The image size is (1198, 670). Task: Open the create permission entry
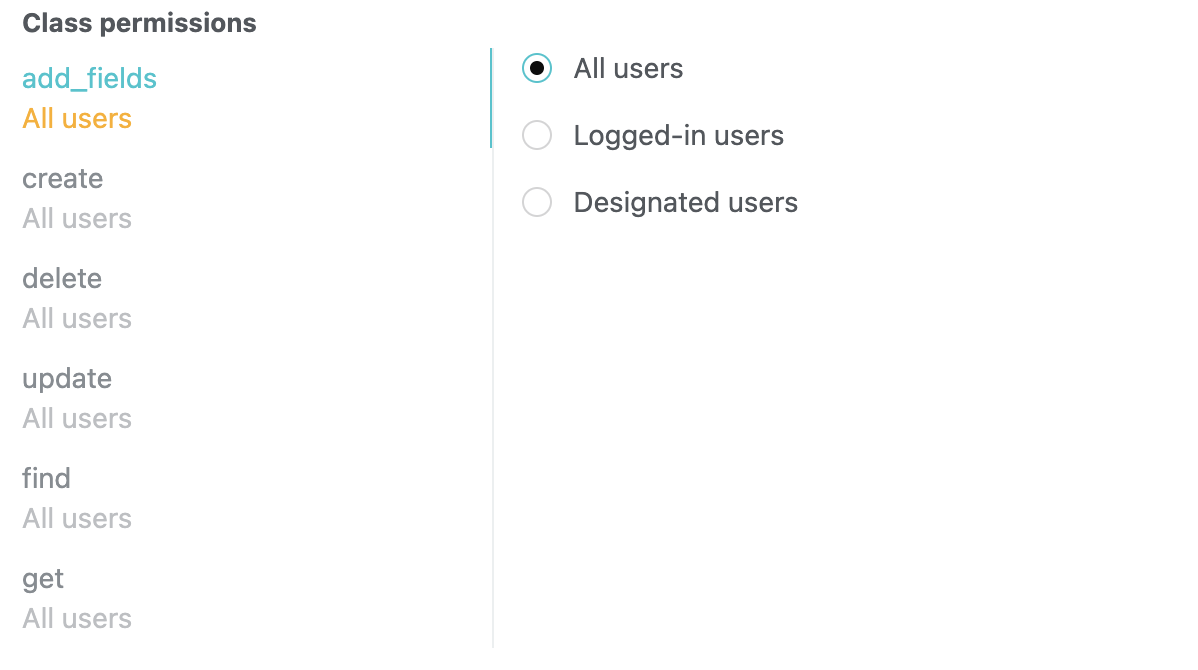coord(62,178)
